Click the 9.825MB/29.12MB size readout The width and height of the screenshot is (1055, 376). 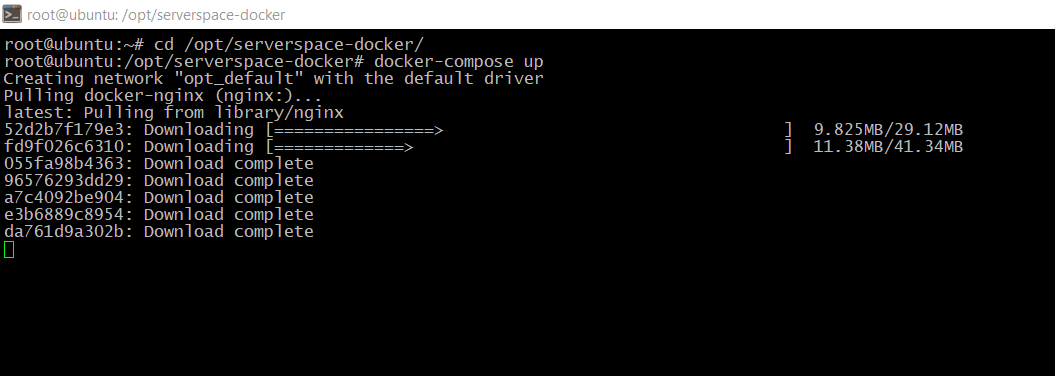pos(888,130)
